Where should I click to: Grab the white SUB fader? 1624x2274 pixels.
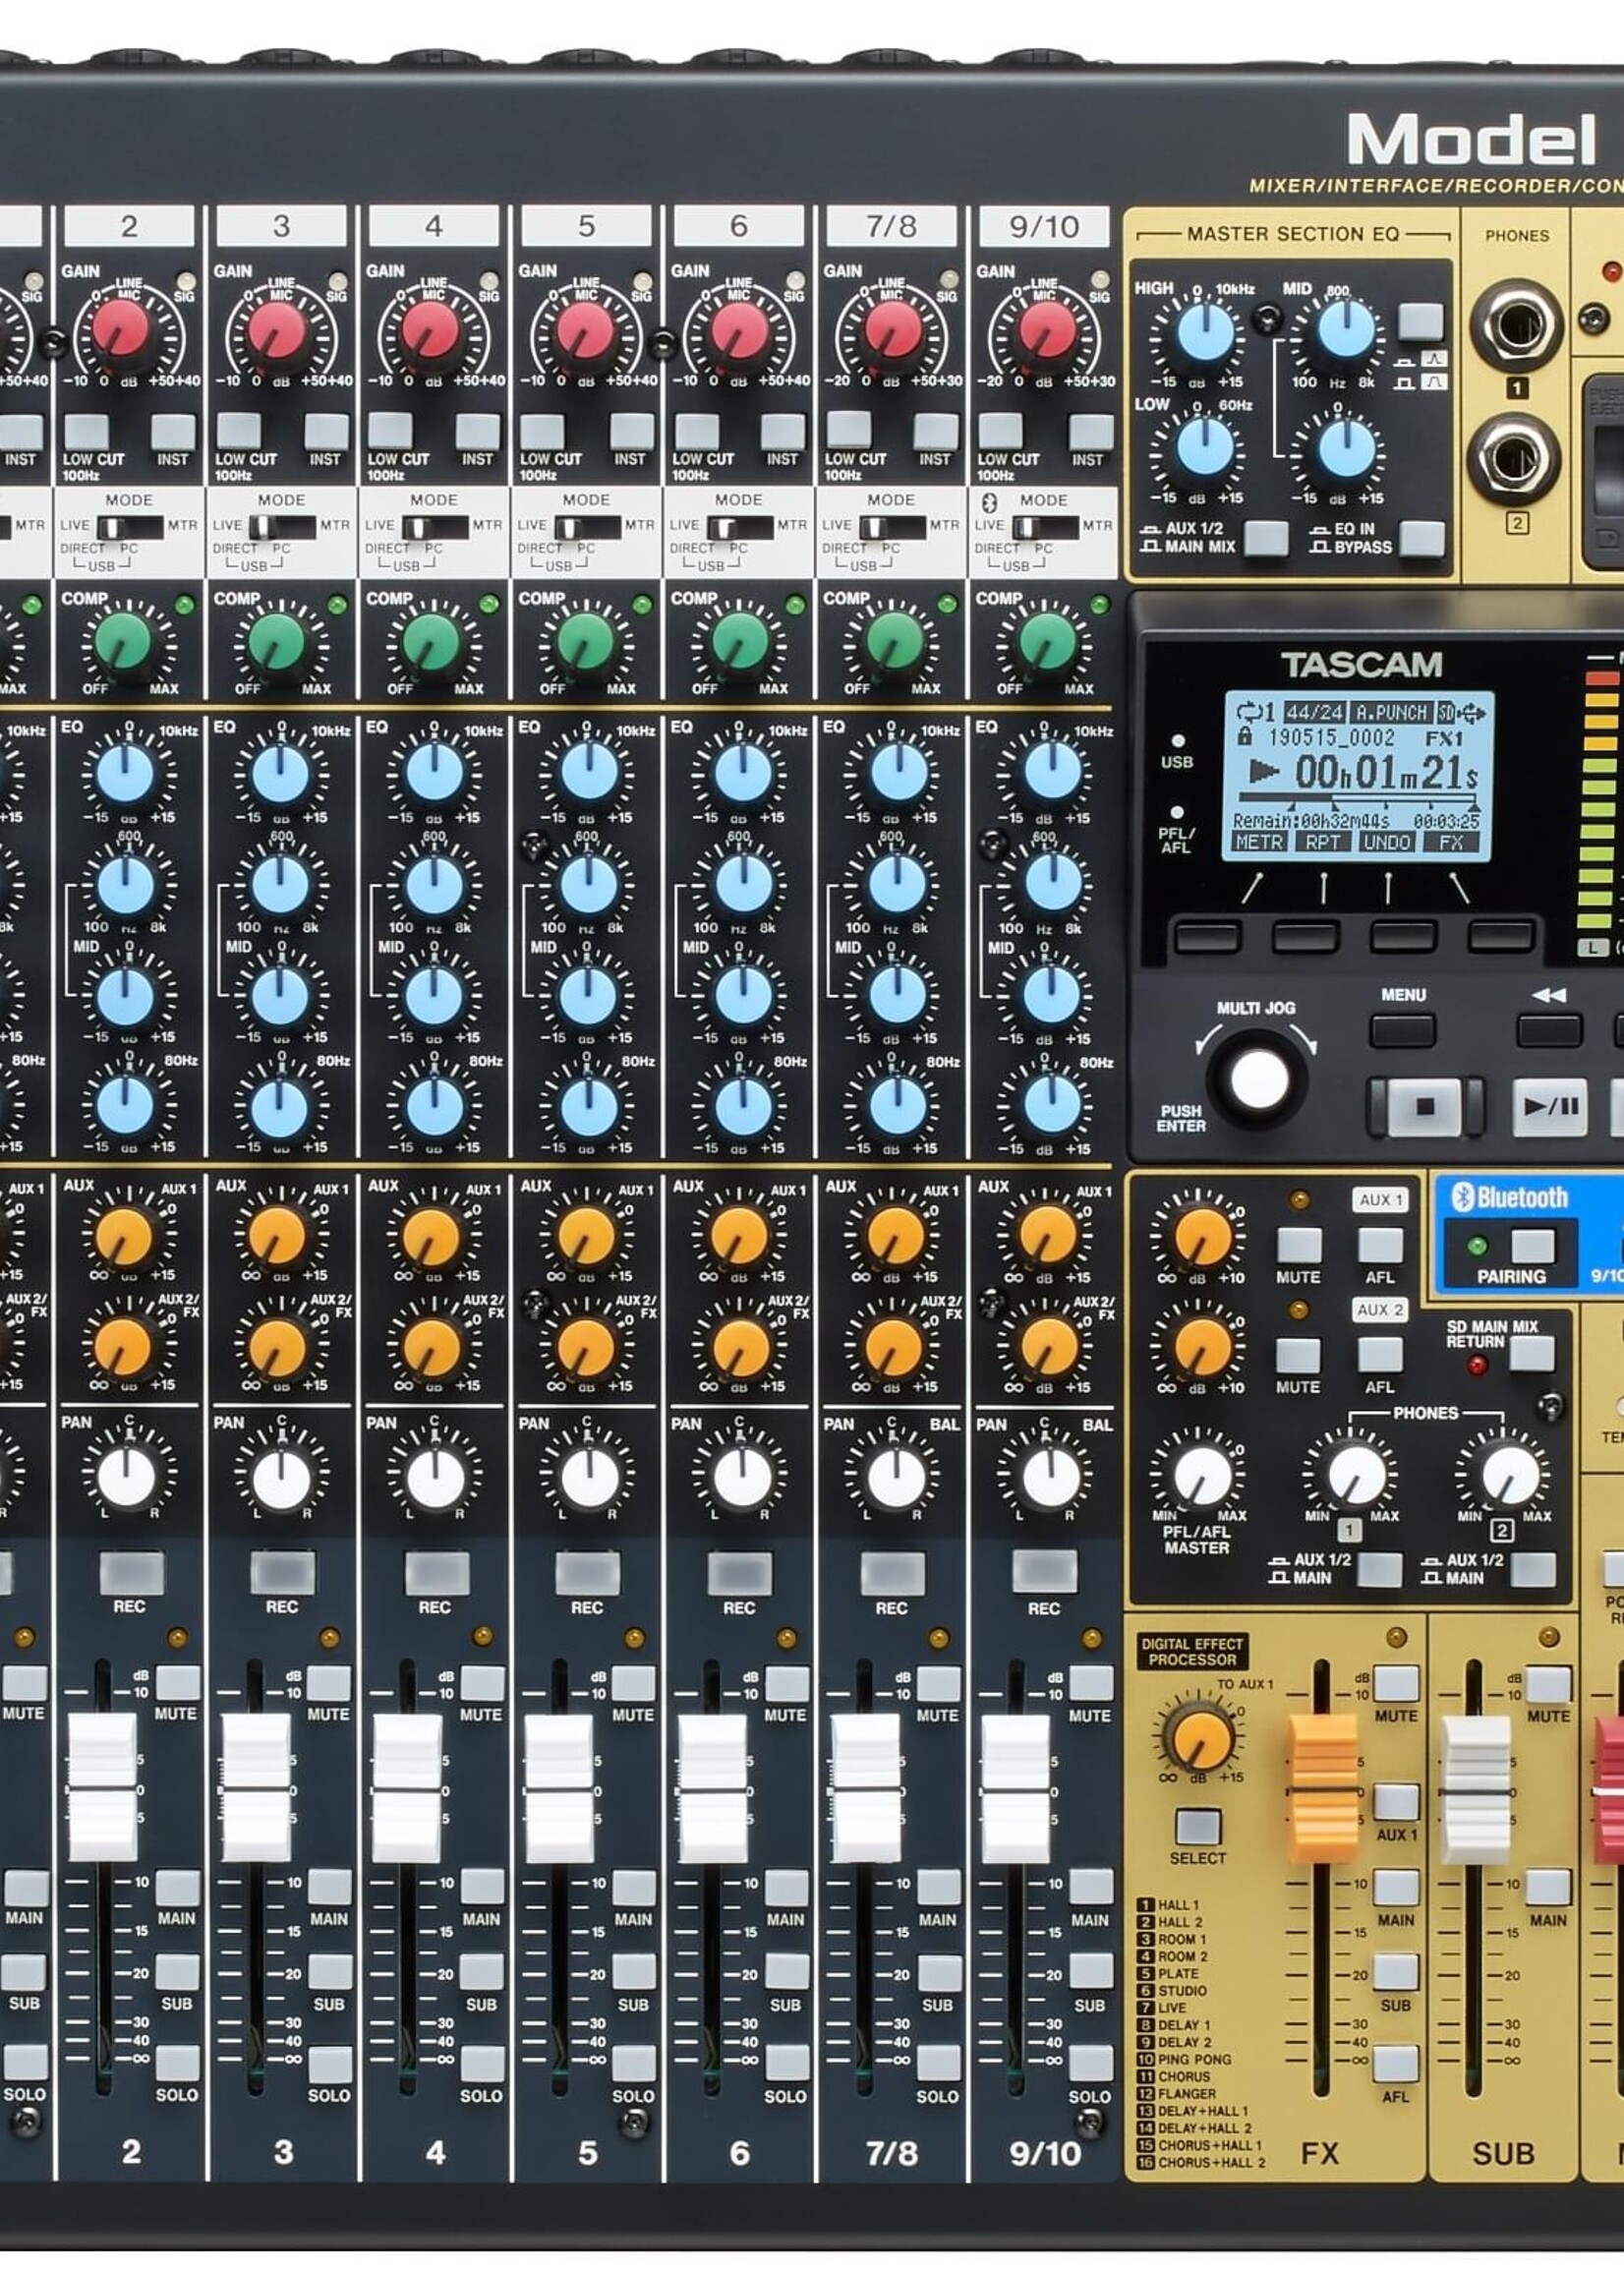pyautogui.click(x=1473, y=1789)
